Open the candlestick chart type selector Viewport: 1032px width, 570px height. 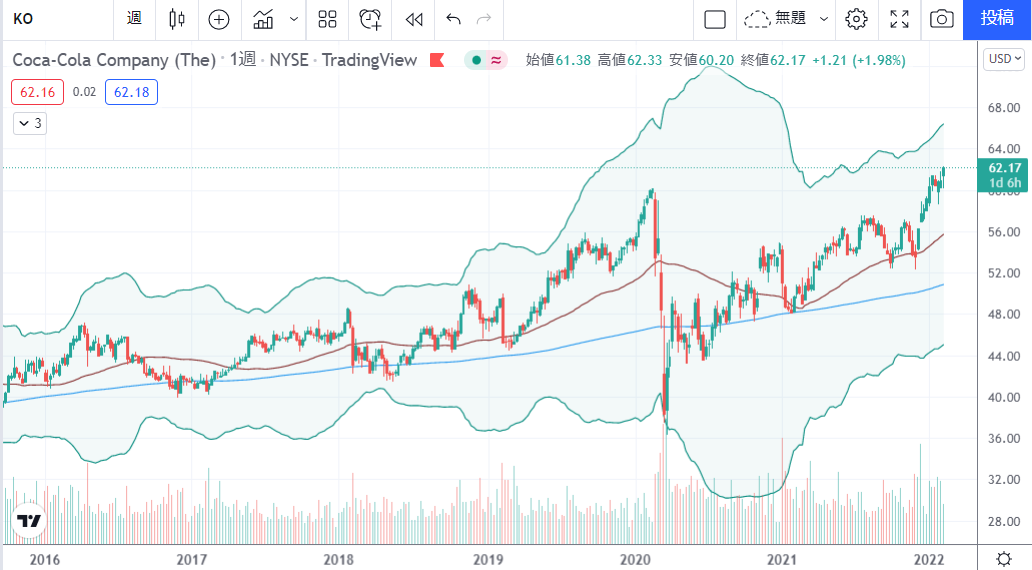pos(176,19)
